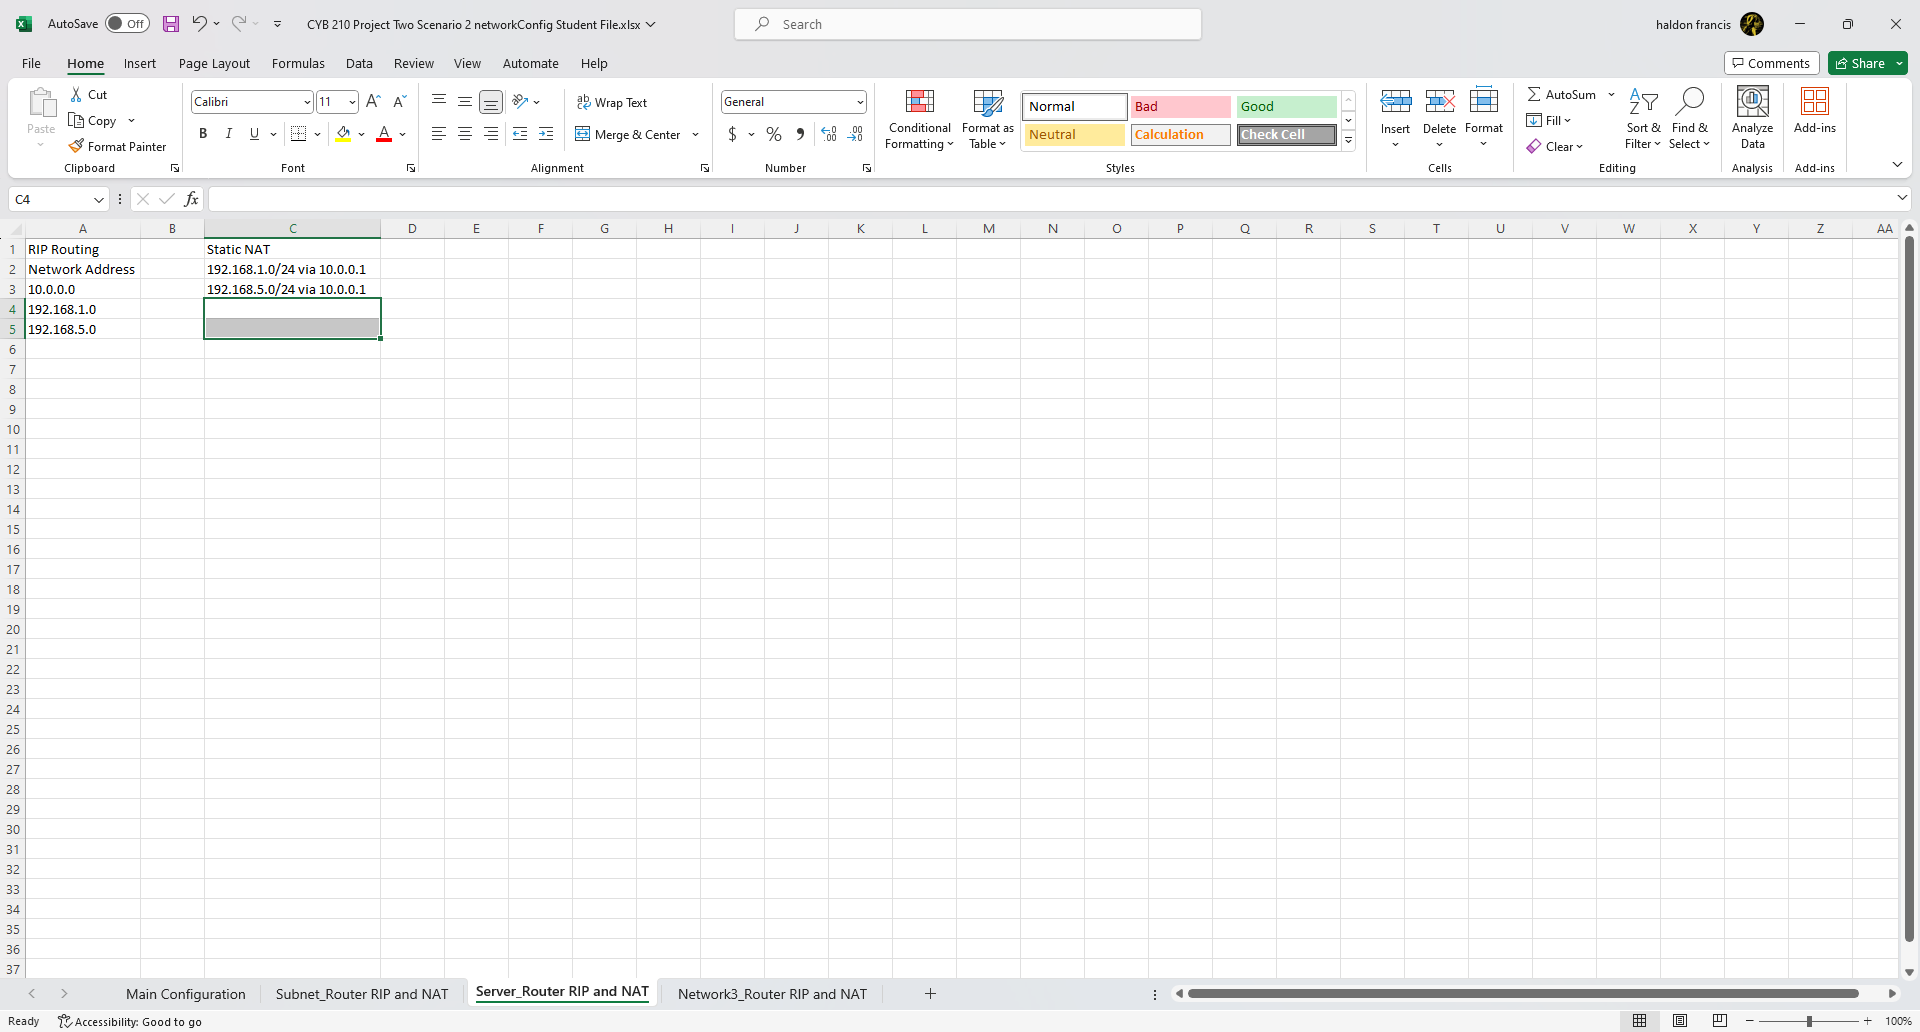Expand the cell styles gallery

pyautogui.click(x=1348, y=141)
